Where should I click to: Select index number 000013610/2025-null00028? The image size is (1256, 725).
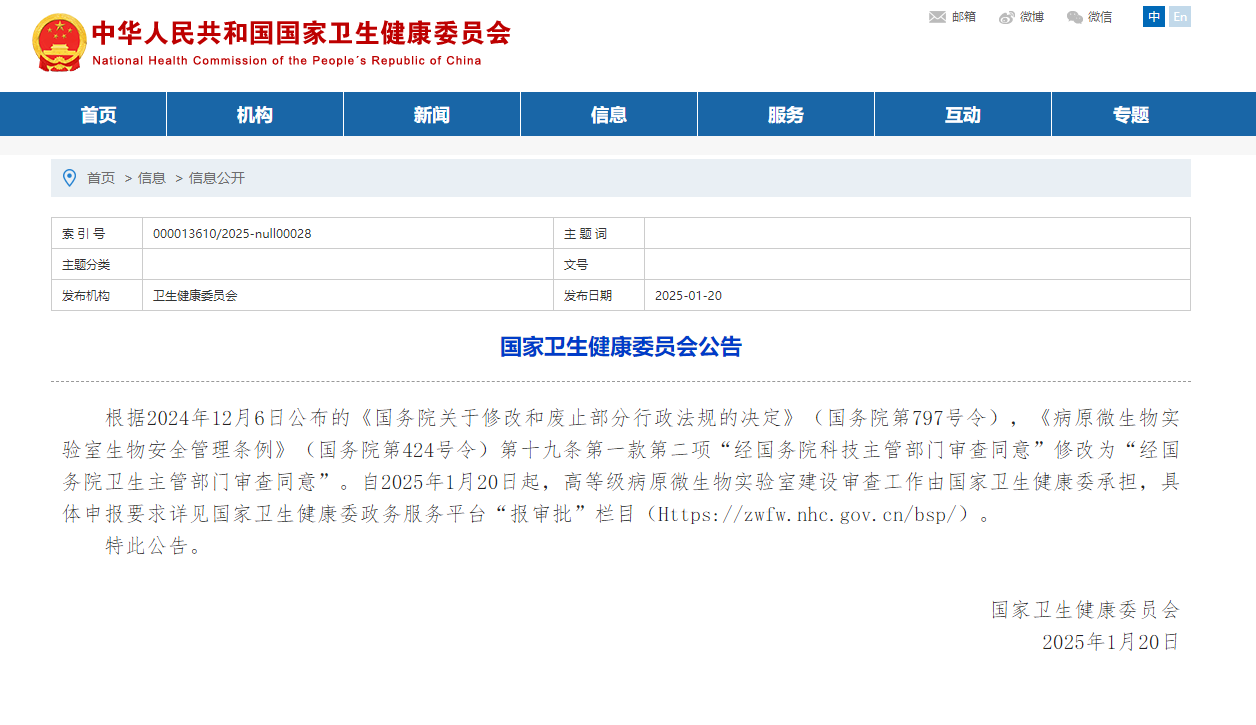pos(232,234)
